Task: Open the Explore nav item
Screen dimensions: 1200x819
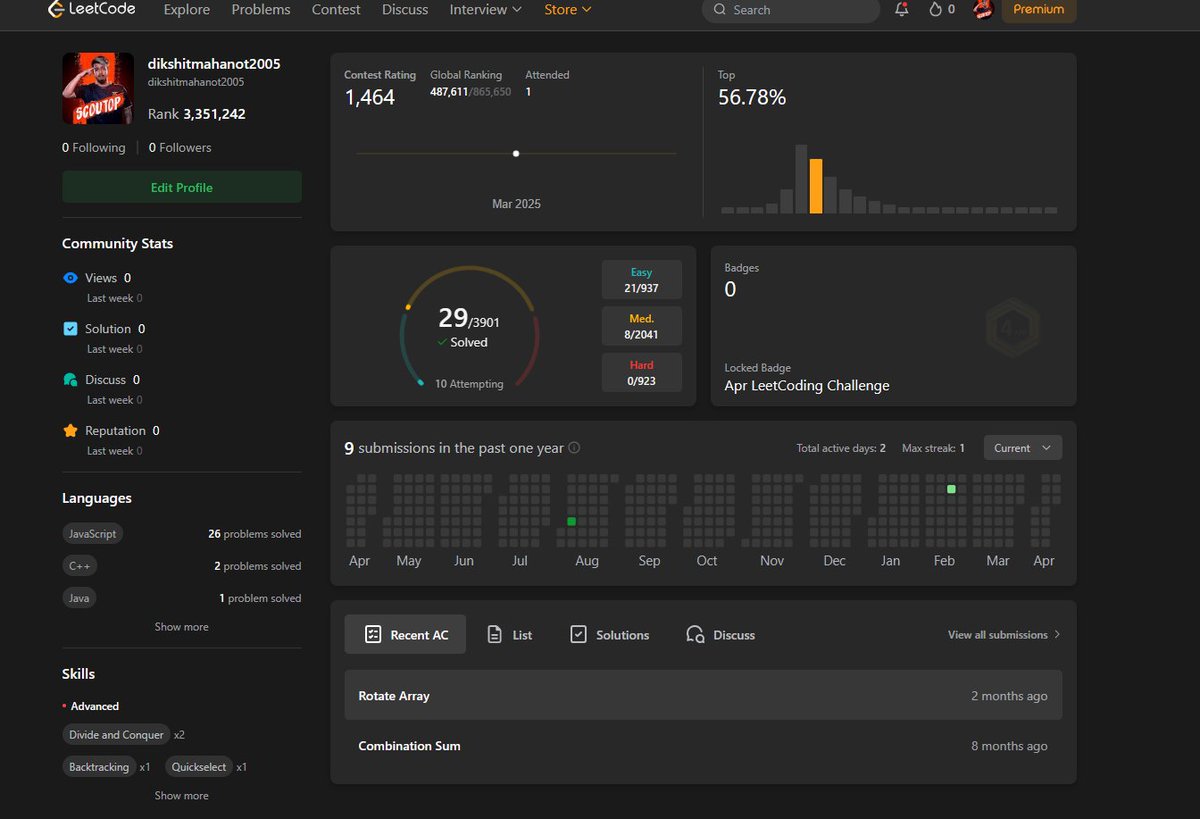Action: point(187,10)
